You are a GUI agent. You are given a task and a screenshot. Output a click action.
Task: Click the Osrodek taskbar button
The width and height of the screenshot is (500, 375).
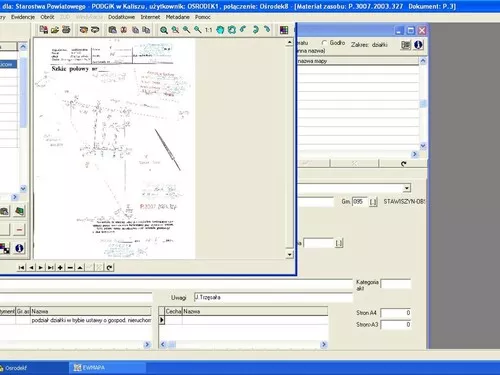tap(33, 368)
